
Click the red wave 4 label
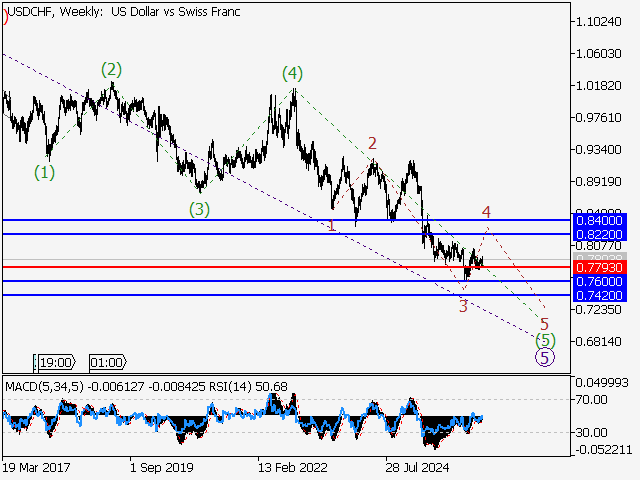click(486, 212)
